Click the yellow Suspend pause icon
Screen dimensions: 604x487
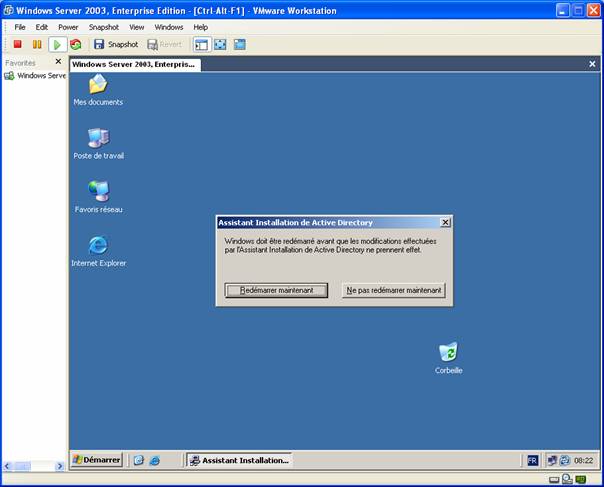[37, 44]
